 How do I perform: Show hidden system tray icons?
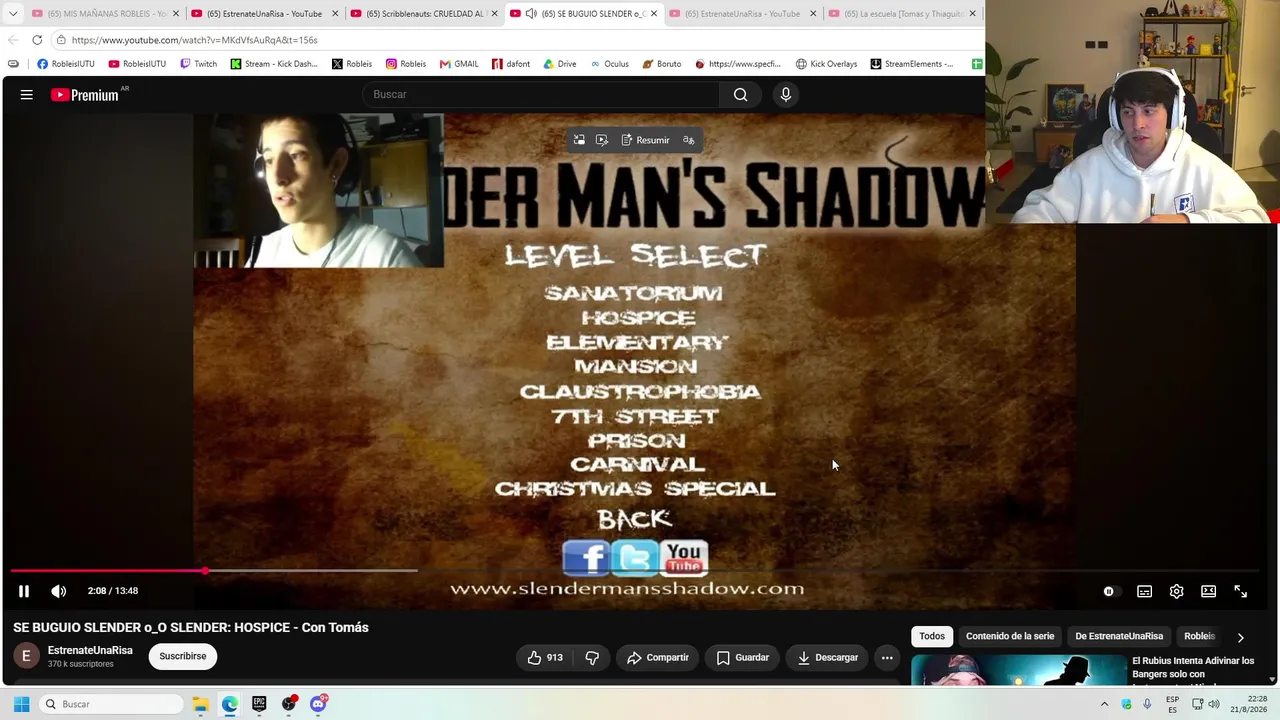(1104, 704)
